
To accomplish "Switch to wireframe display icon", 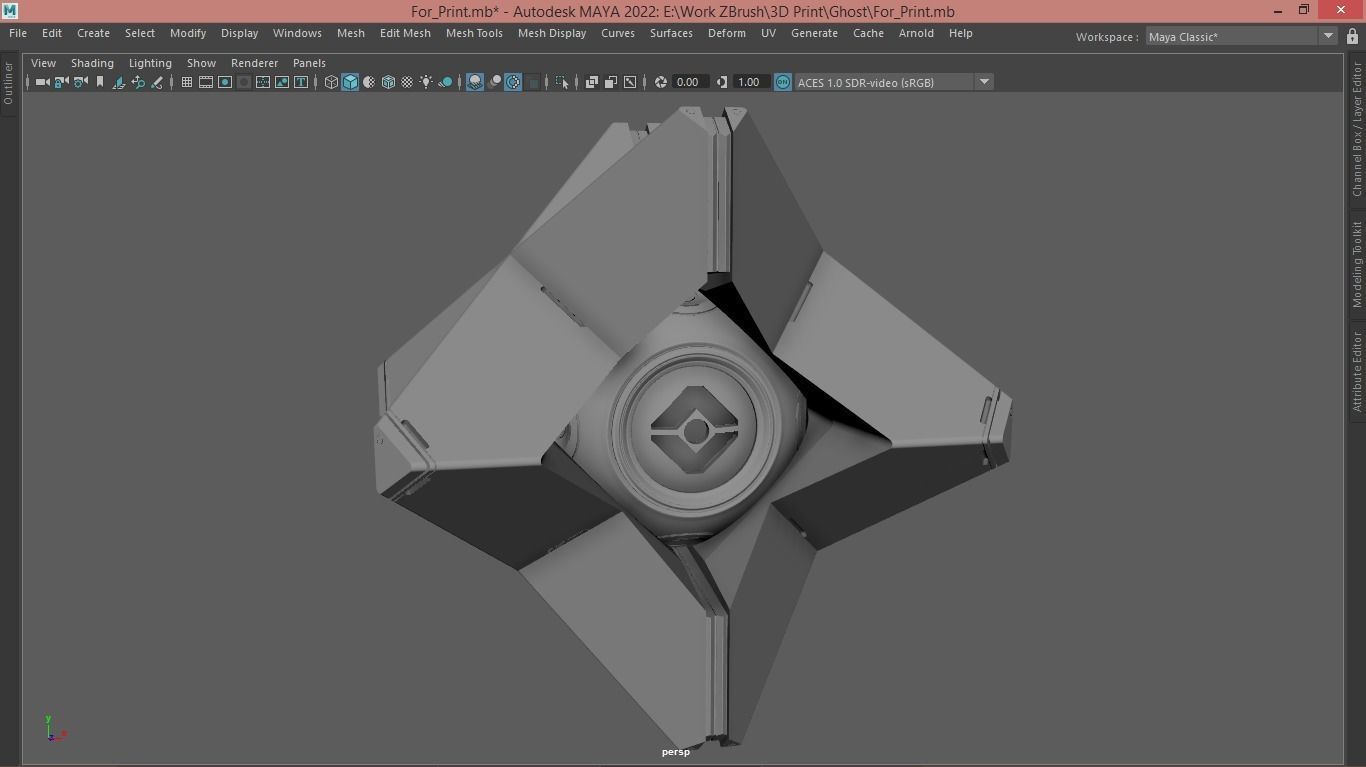I will coord(331,82).
